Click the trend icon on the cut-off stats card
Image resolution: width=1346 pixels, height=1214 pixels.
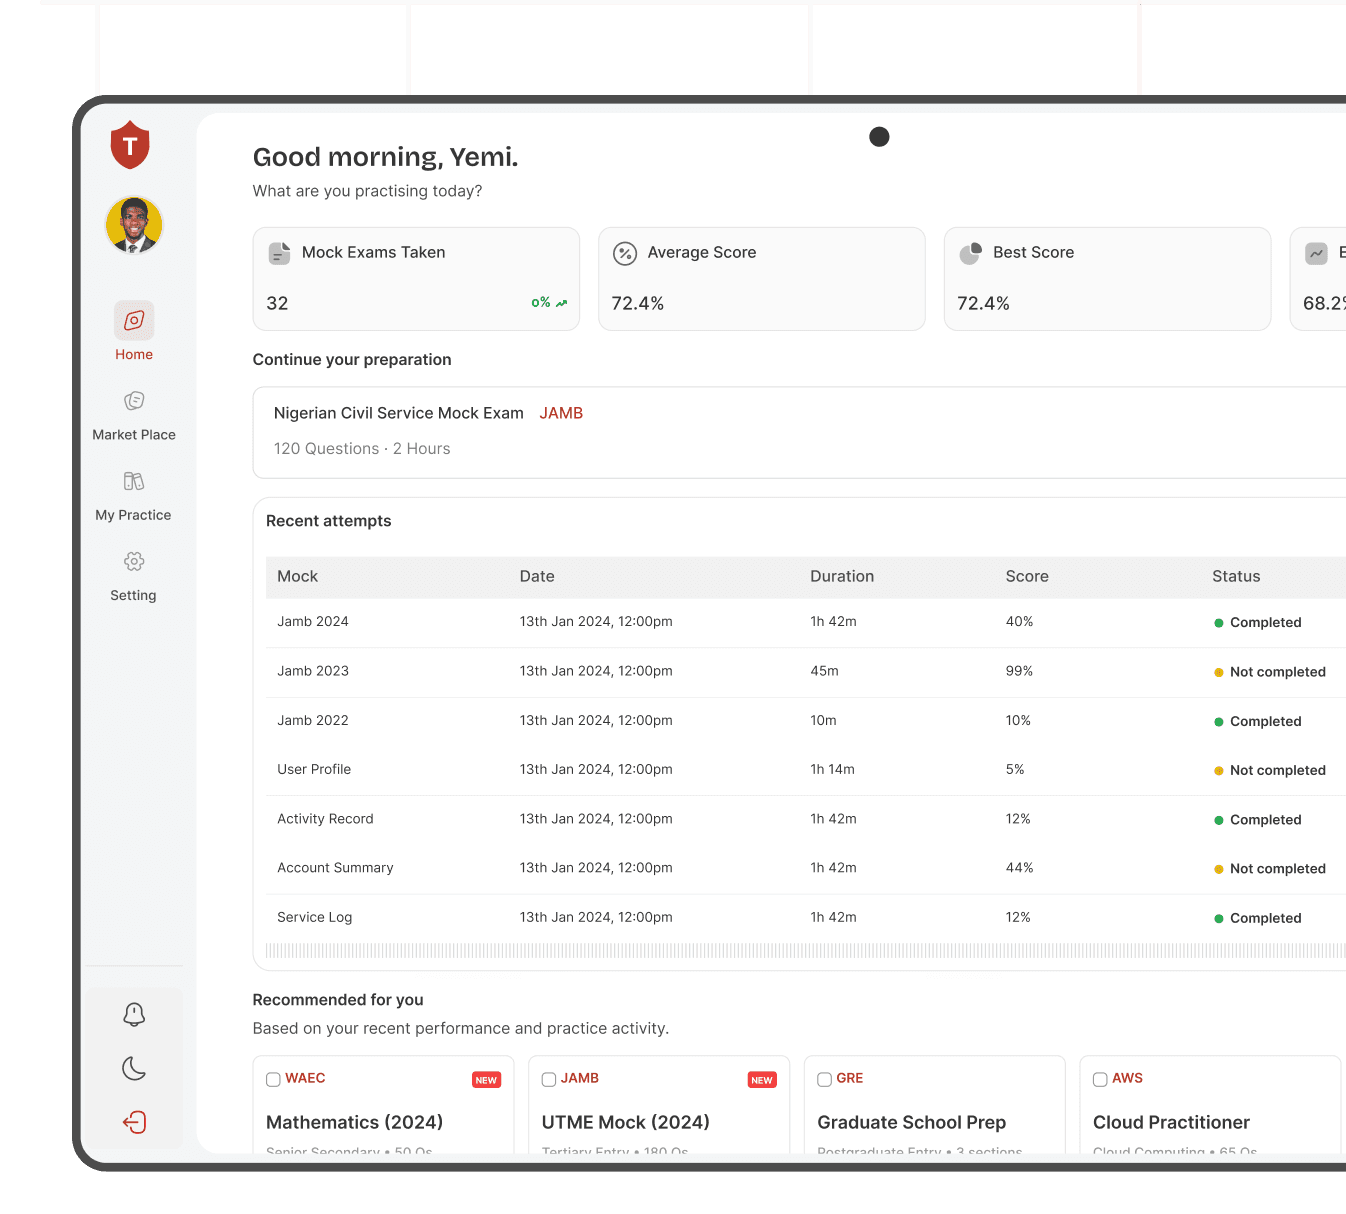pyautogui.click(x=1316, y=253)
